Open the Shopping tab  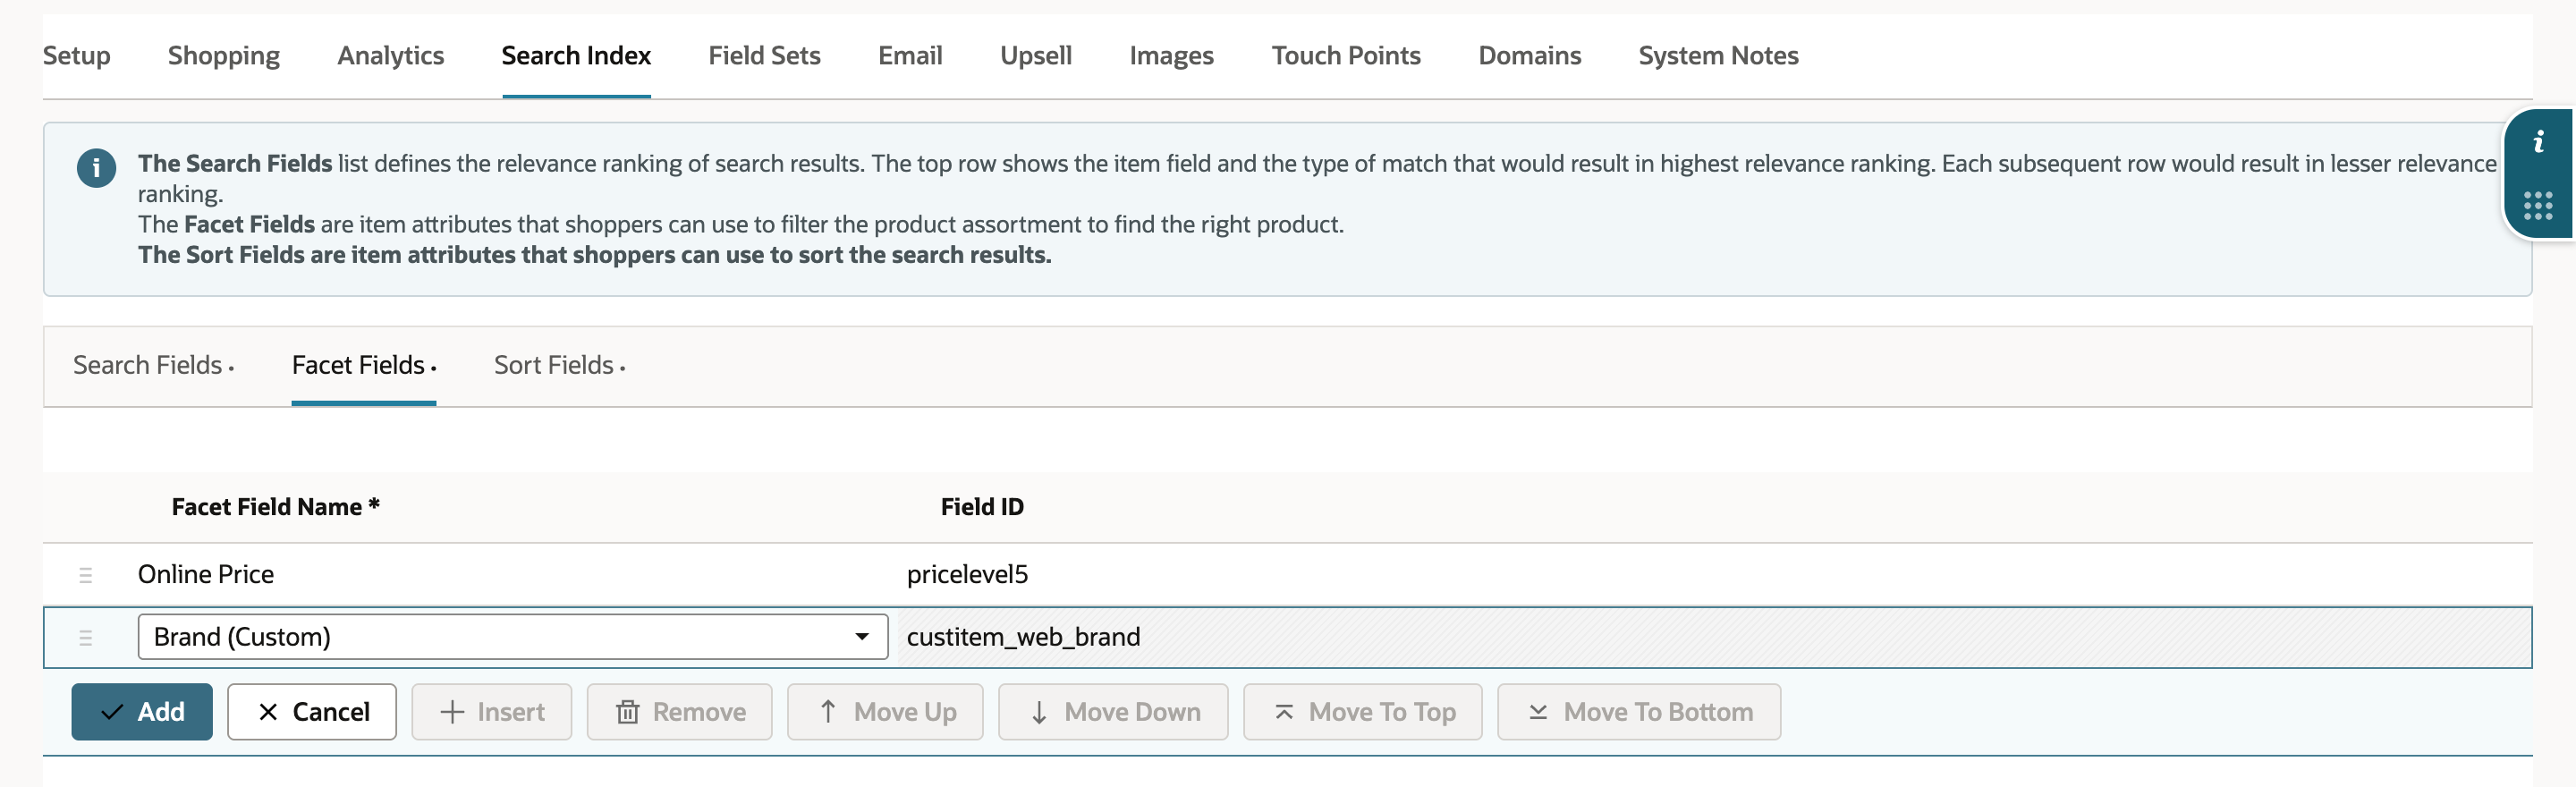[x=224, y=56]
